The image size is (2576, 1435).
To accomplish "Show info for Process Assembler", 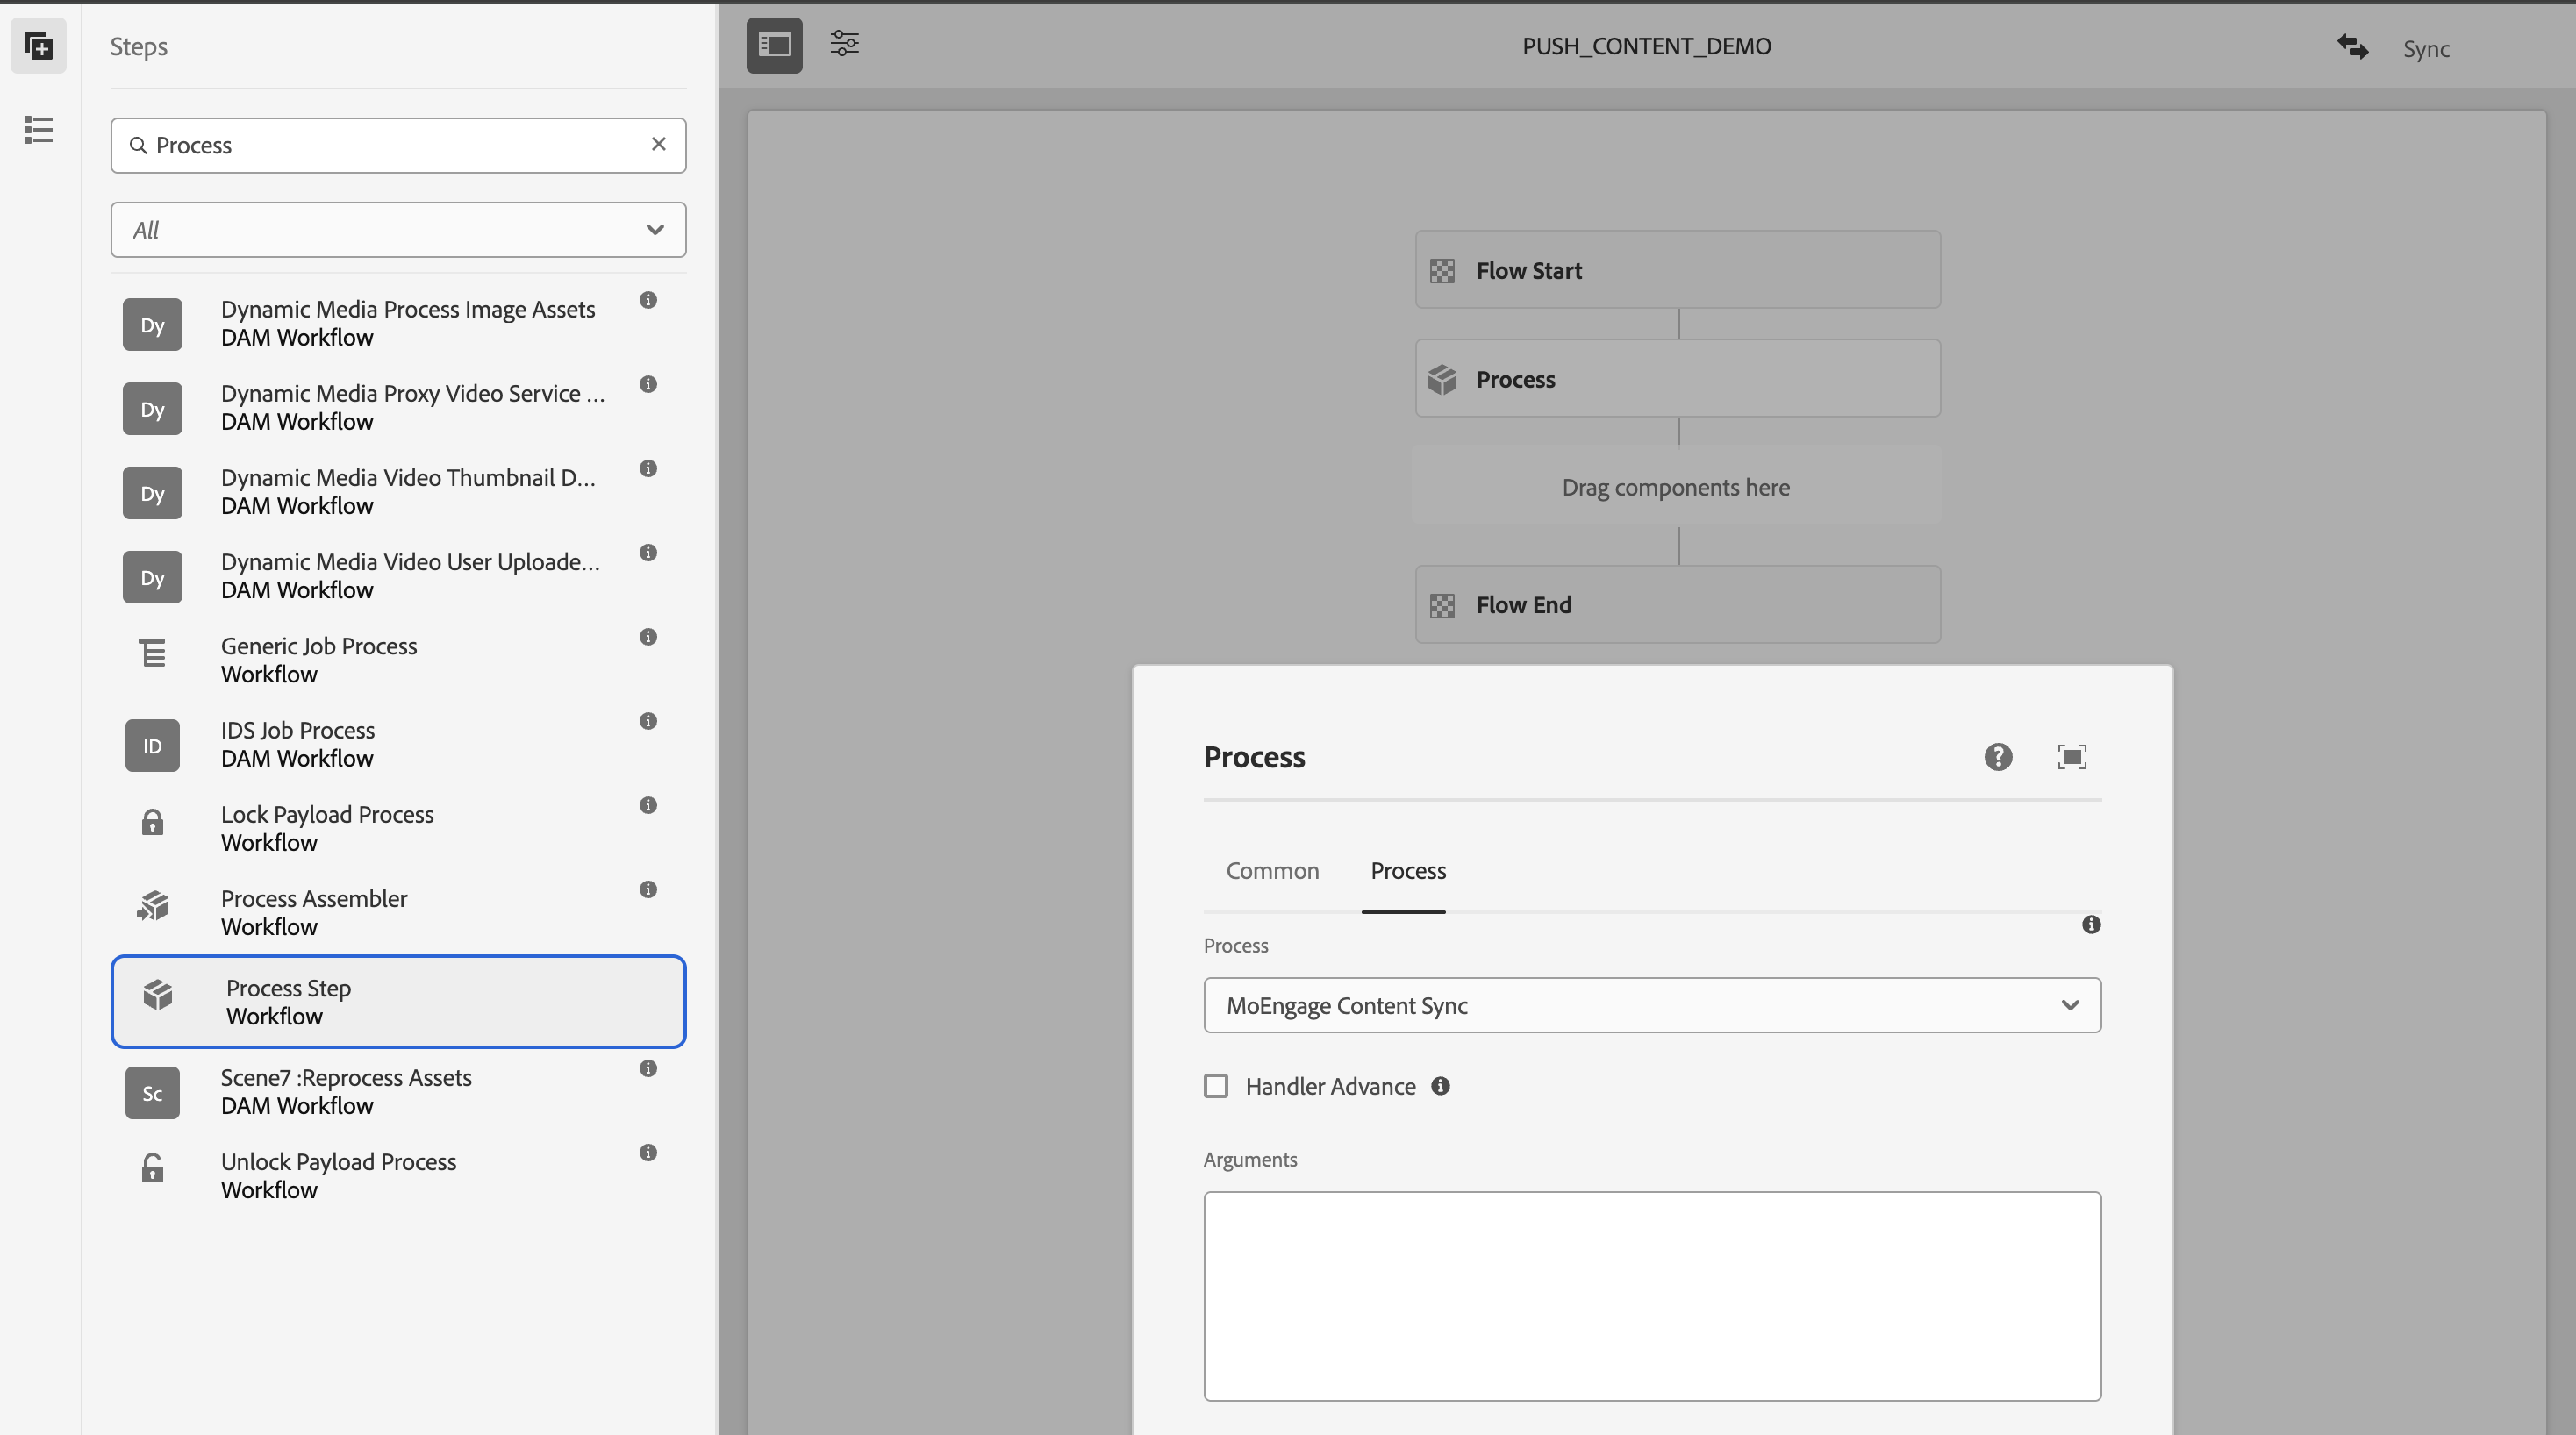I will (x=648, y=889).
